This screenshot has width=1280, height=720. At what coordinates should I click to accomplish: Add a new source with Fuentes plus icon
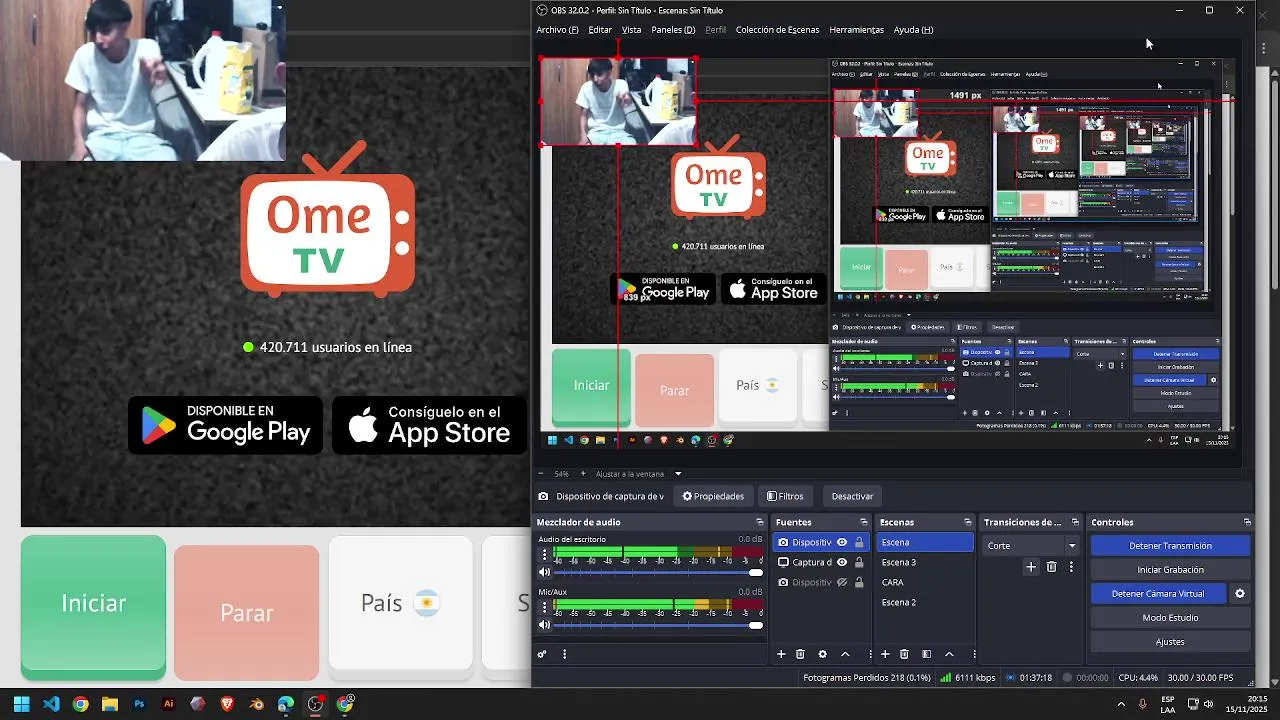click(x=781, y=654)
